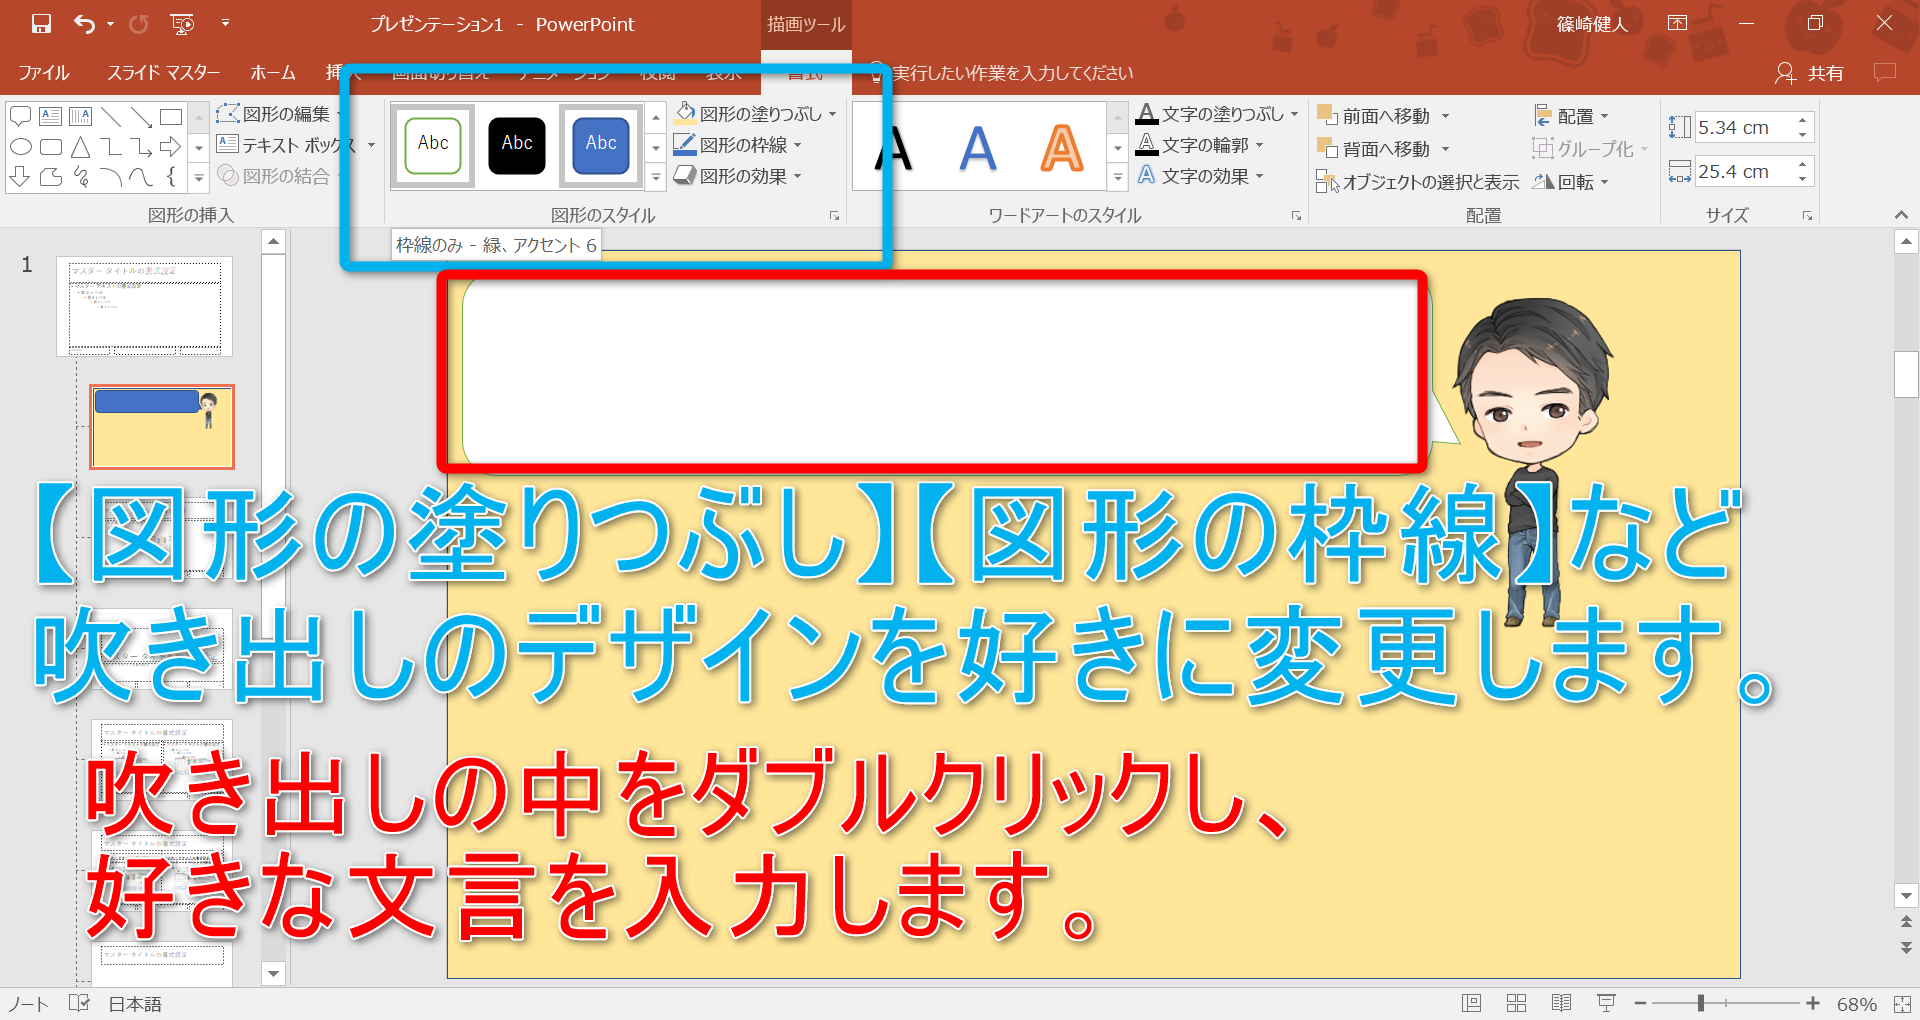This screenshot has height=1020, width=1920.
Task: Click the テキスト ボックス button
Action: tap(287, 145)
